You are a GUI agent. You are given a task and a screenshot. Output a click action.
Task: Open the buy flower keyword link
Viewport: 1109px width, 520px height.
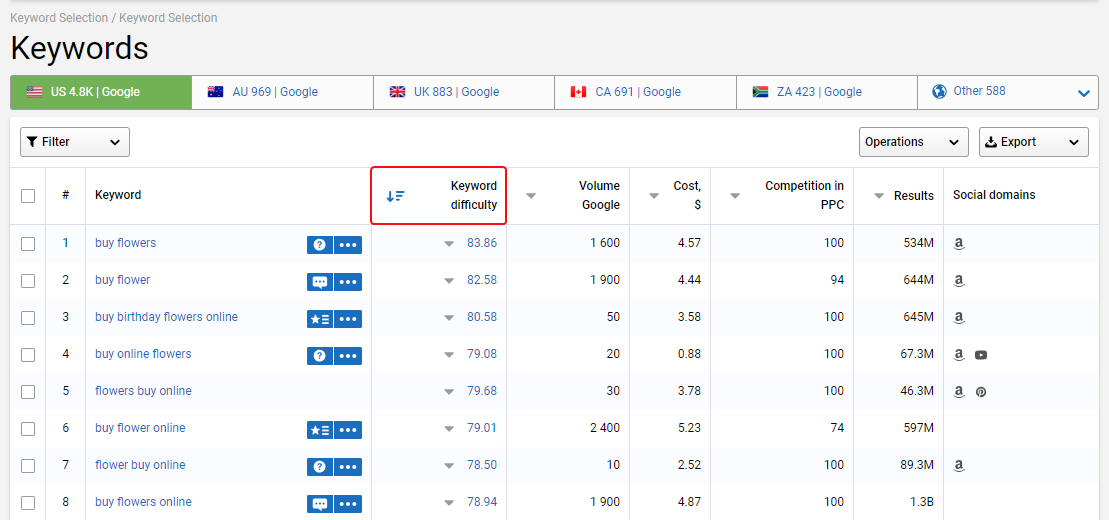click(x=122, y=279)
